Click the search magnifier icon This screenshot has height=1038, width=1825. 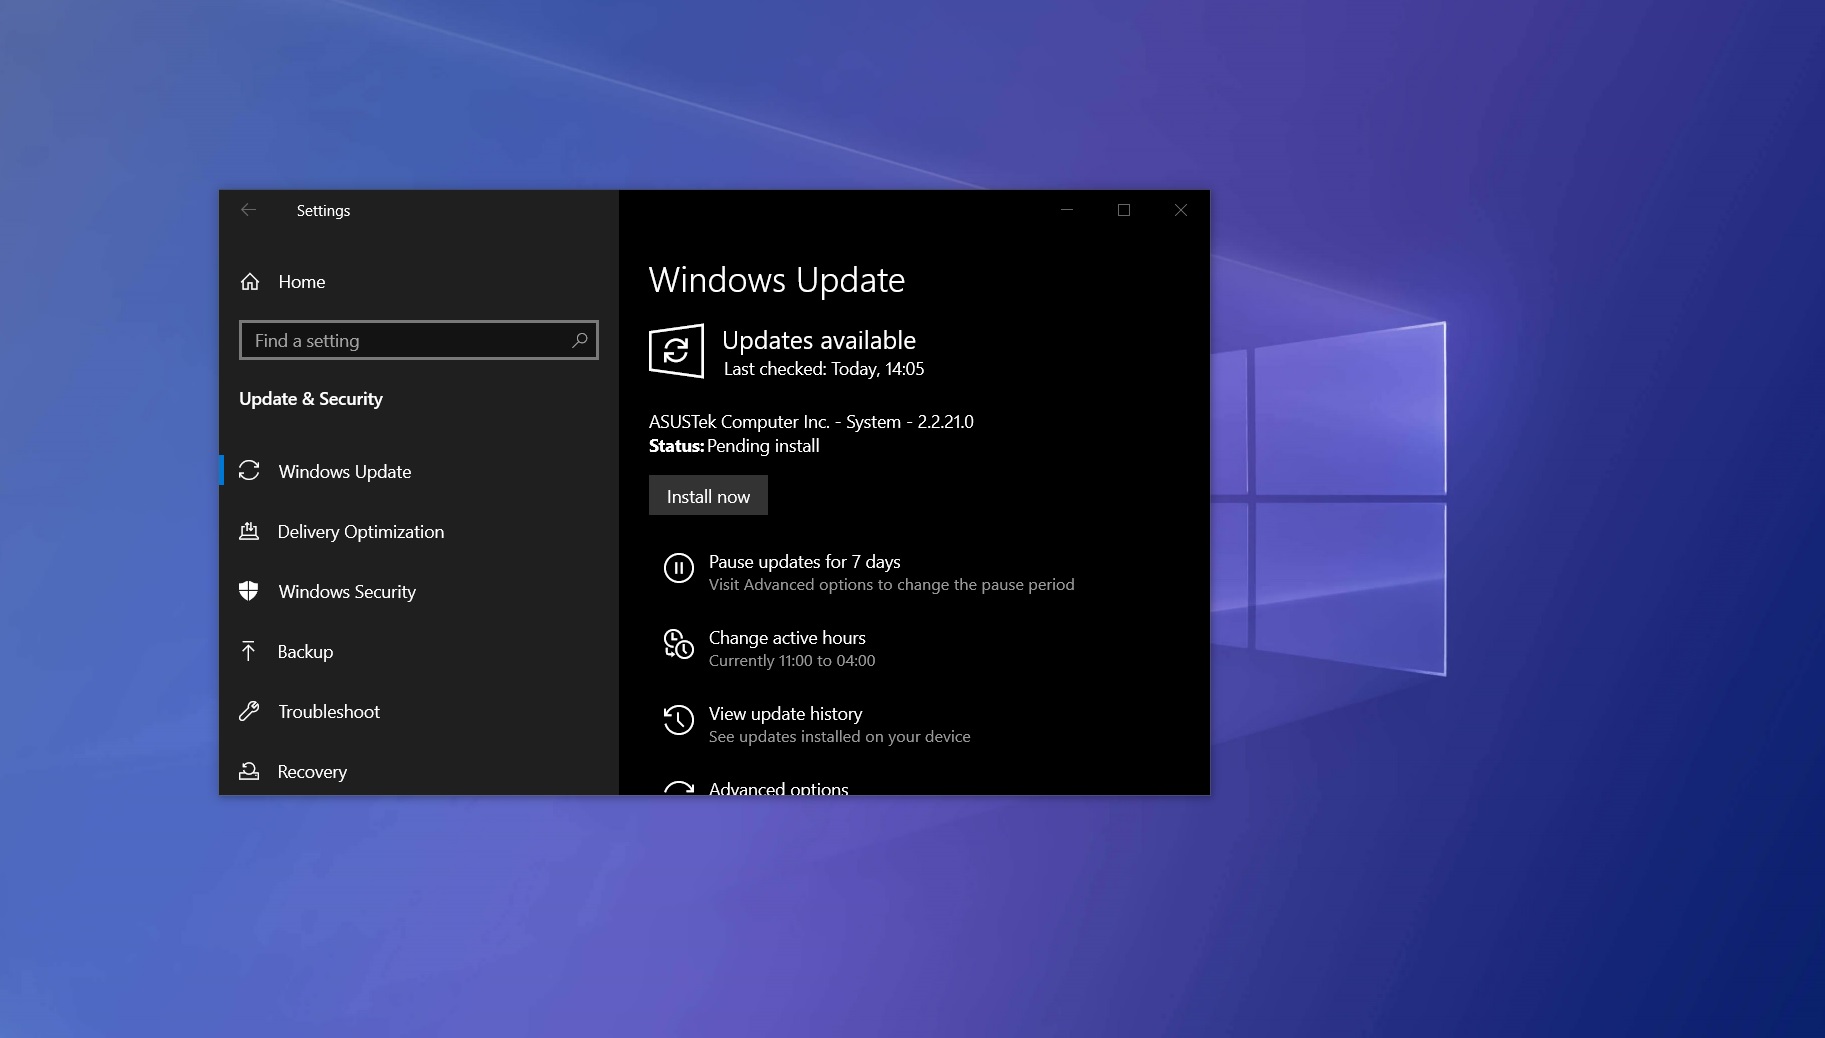(579, 340)
